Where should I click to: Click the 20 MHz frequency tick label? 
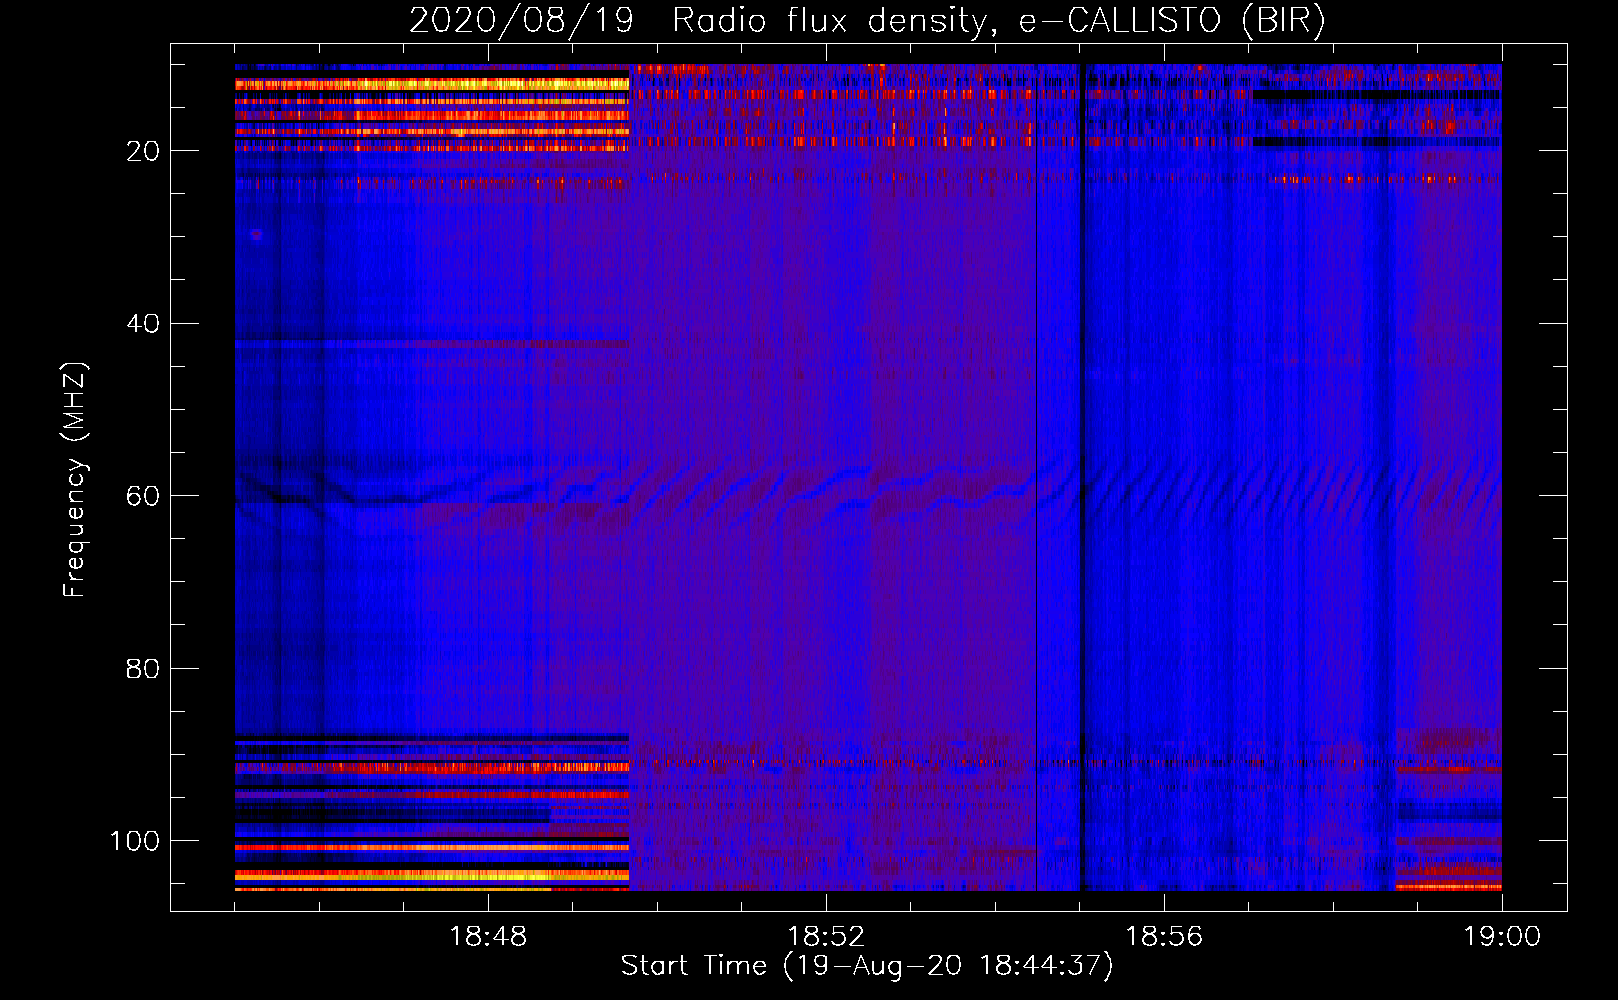point(143,151)
